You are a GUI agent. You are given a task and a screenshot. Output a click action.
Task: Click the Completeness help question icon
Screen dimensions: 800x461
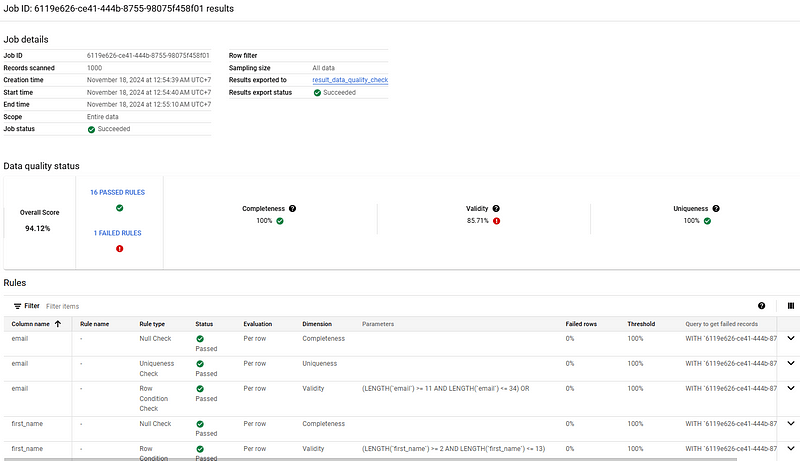(x=292, y=209)
